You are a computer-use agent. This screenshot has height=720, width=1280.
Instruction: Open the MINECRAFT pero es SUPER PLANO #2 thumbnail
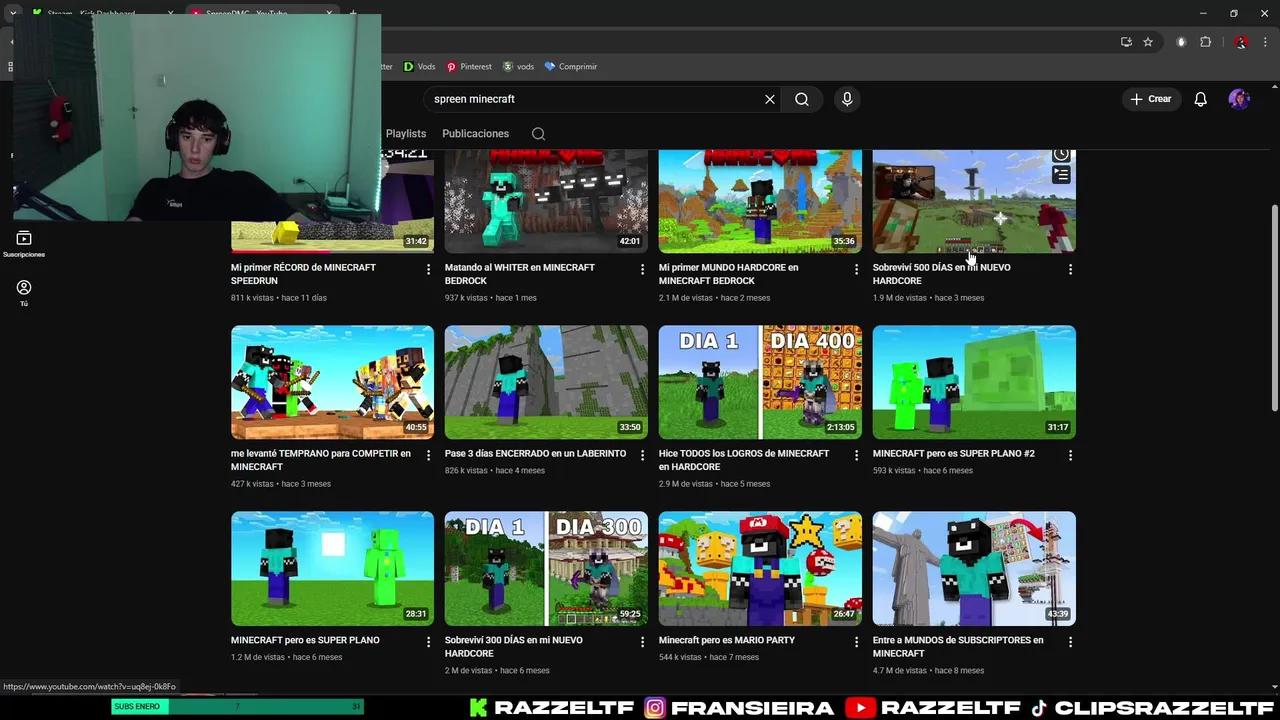(974, 382)
